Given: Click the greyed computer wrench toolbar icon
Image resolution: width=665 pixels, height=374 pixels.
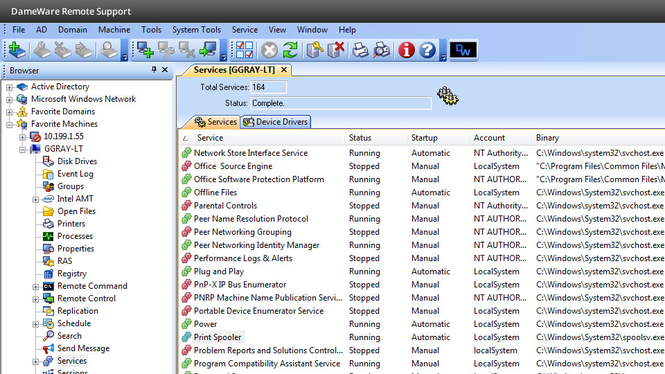Looking at the screenshot, I should point(166,50).
